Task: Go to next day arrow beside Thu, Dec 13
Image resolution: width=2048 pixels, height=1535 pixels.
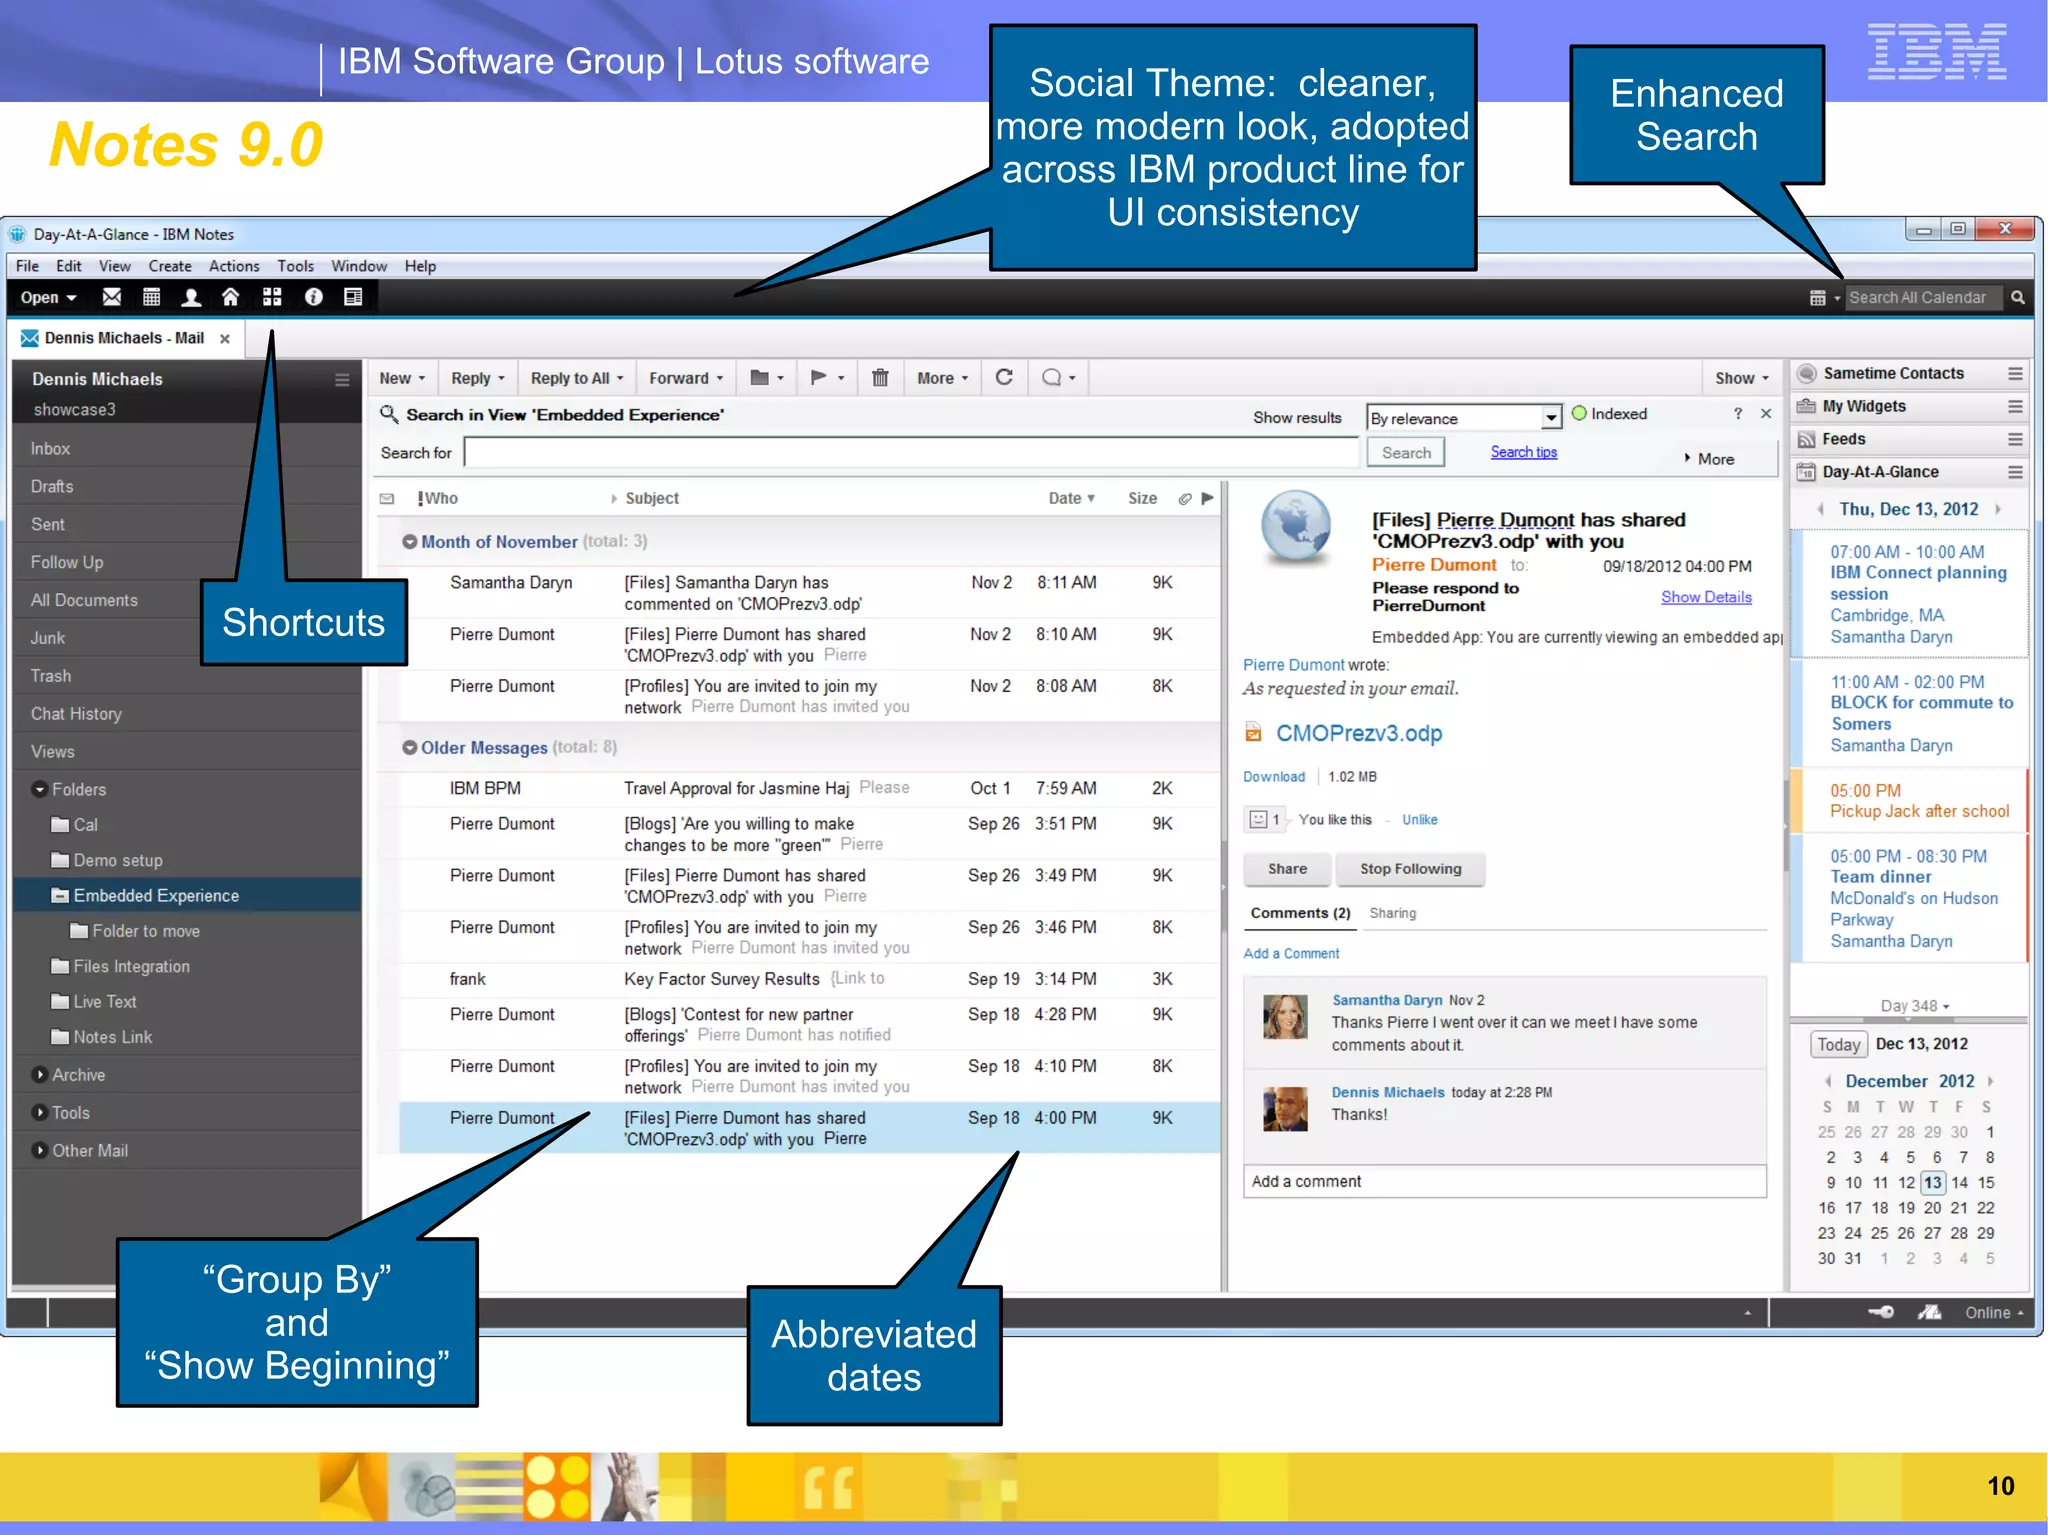Action: (x=1998, y=509)
